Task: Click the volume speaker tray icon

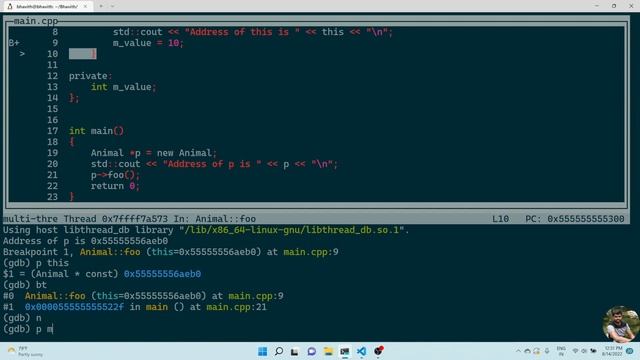Action: point(584,351)
